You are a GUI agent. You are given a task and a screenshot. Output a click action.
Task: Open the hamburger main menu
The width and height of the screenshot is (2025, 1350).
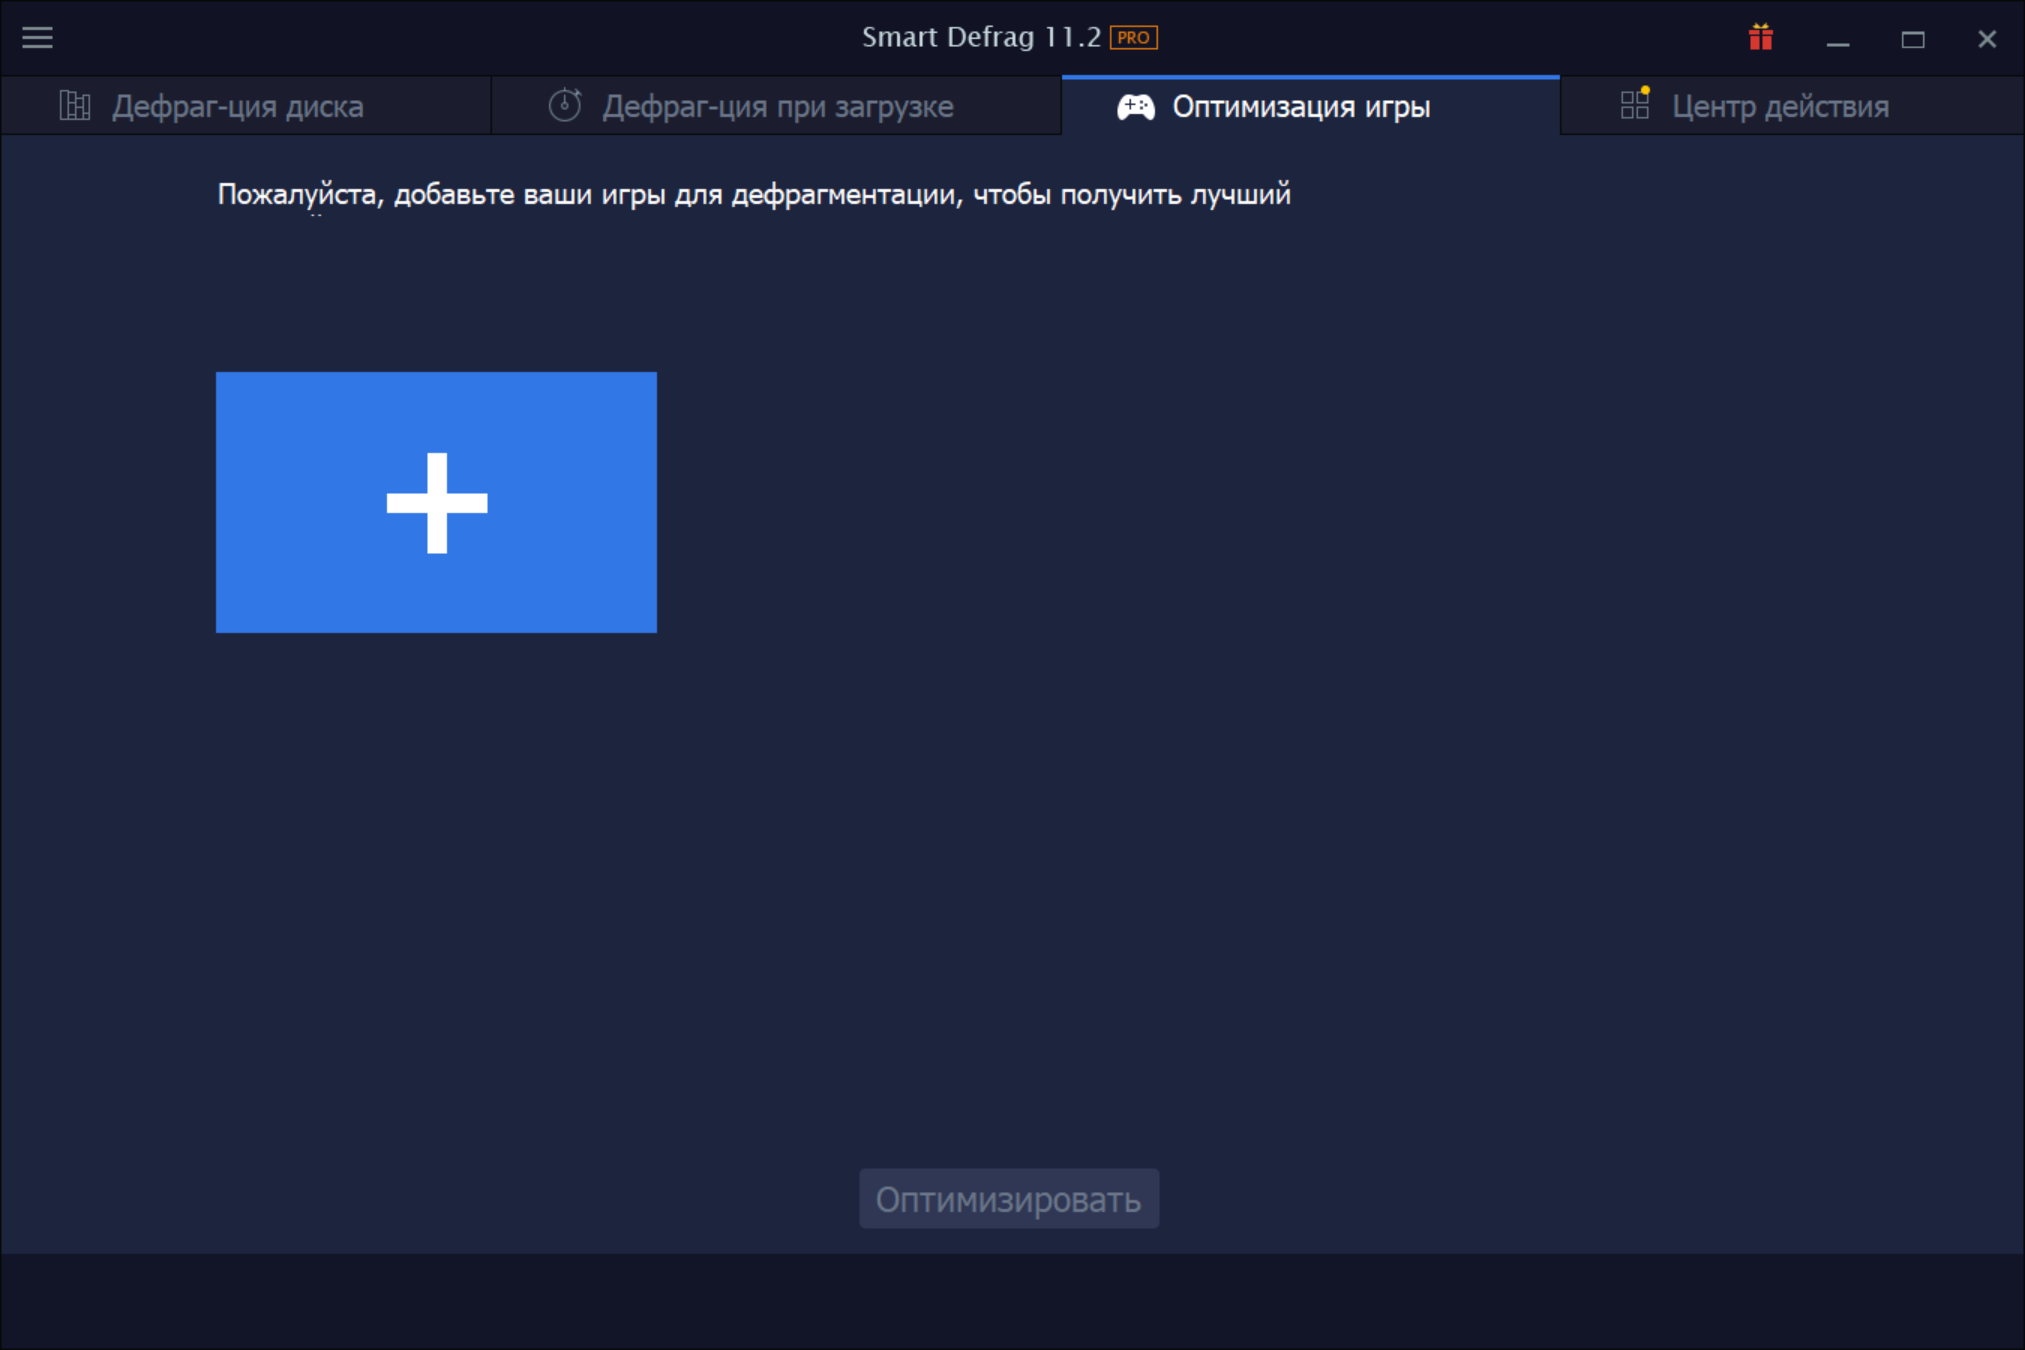coord(37,38)
